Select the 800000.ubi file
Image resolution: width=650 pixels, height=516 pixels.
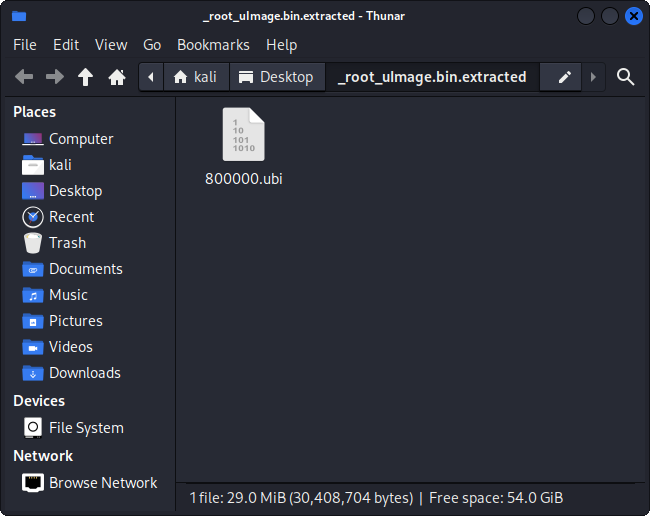point(243,147)
